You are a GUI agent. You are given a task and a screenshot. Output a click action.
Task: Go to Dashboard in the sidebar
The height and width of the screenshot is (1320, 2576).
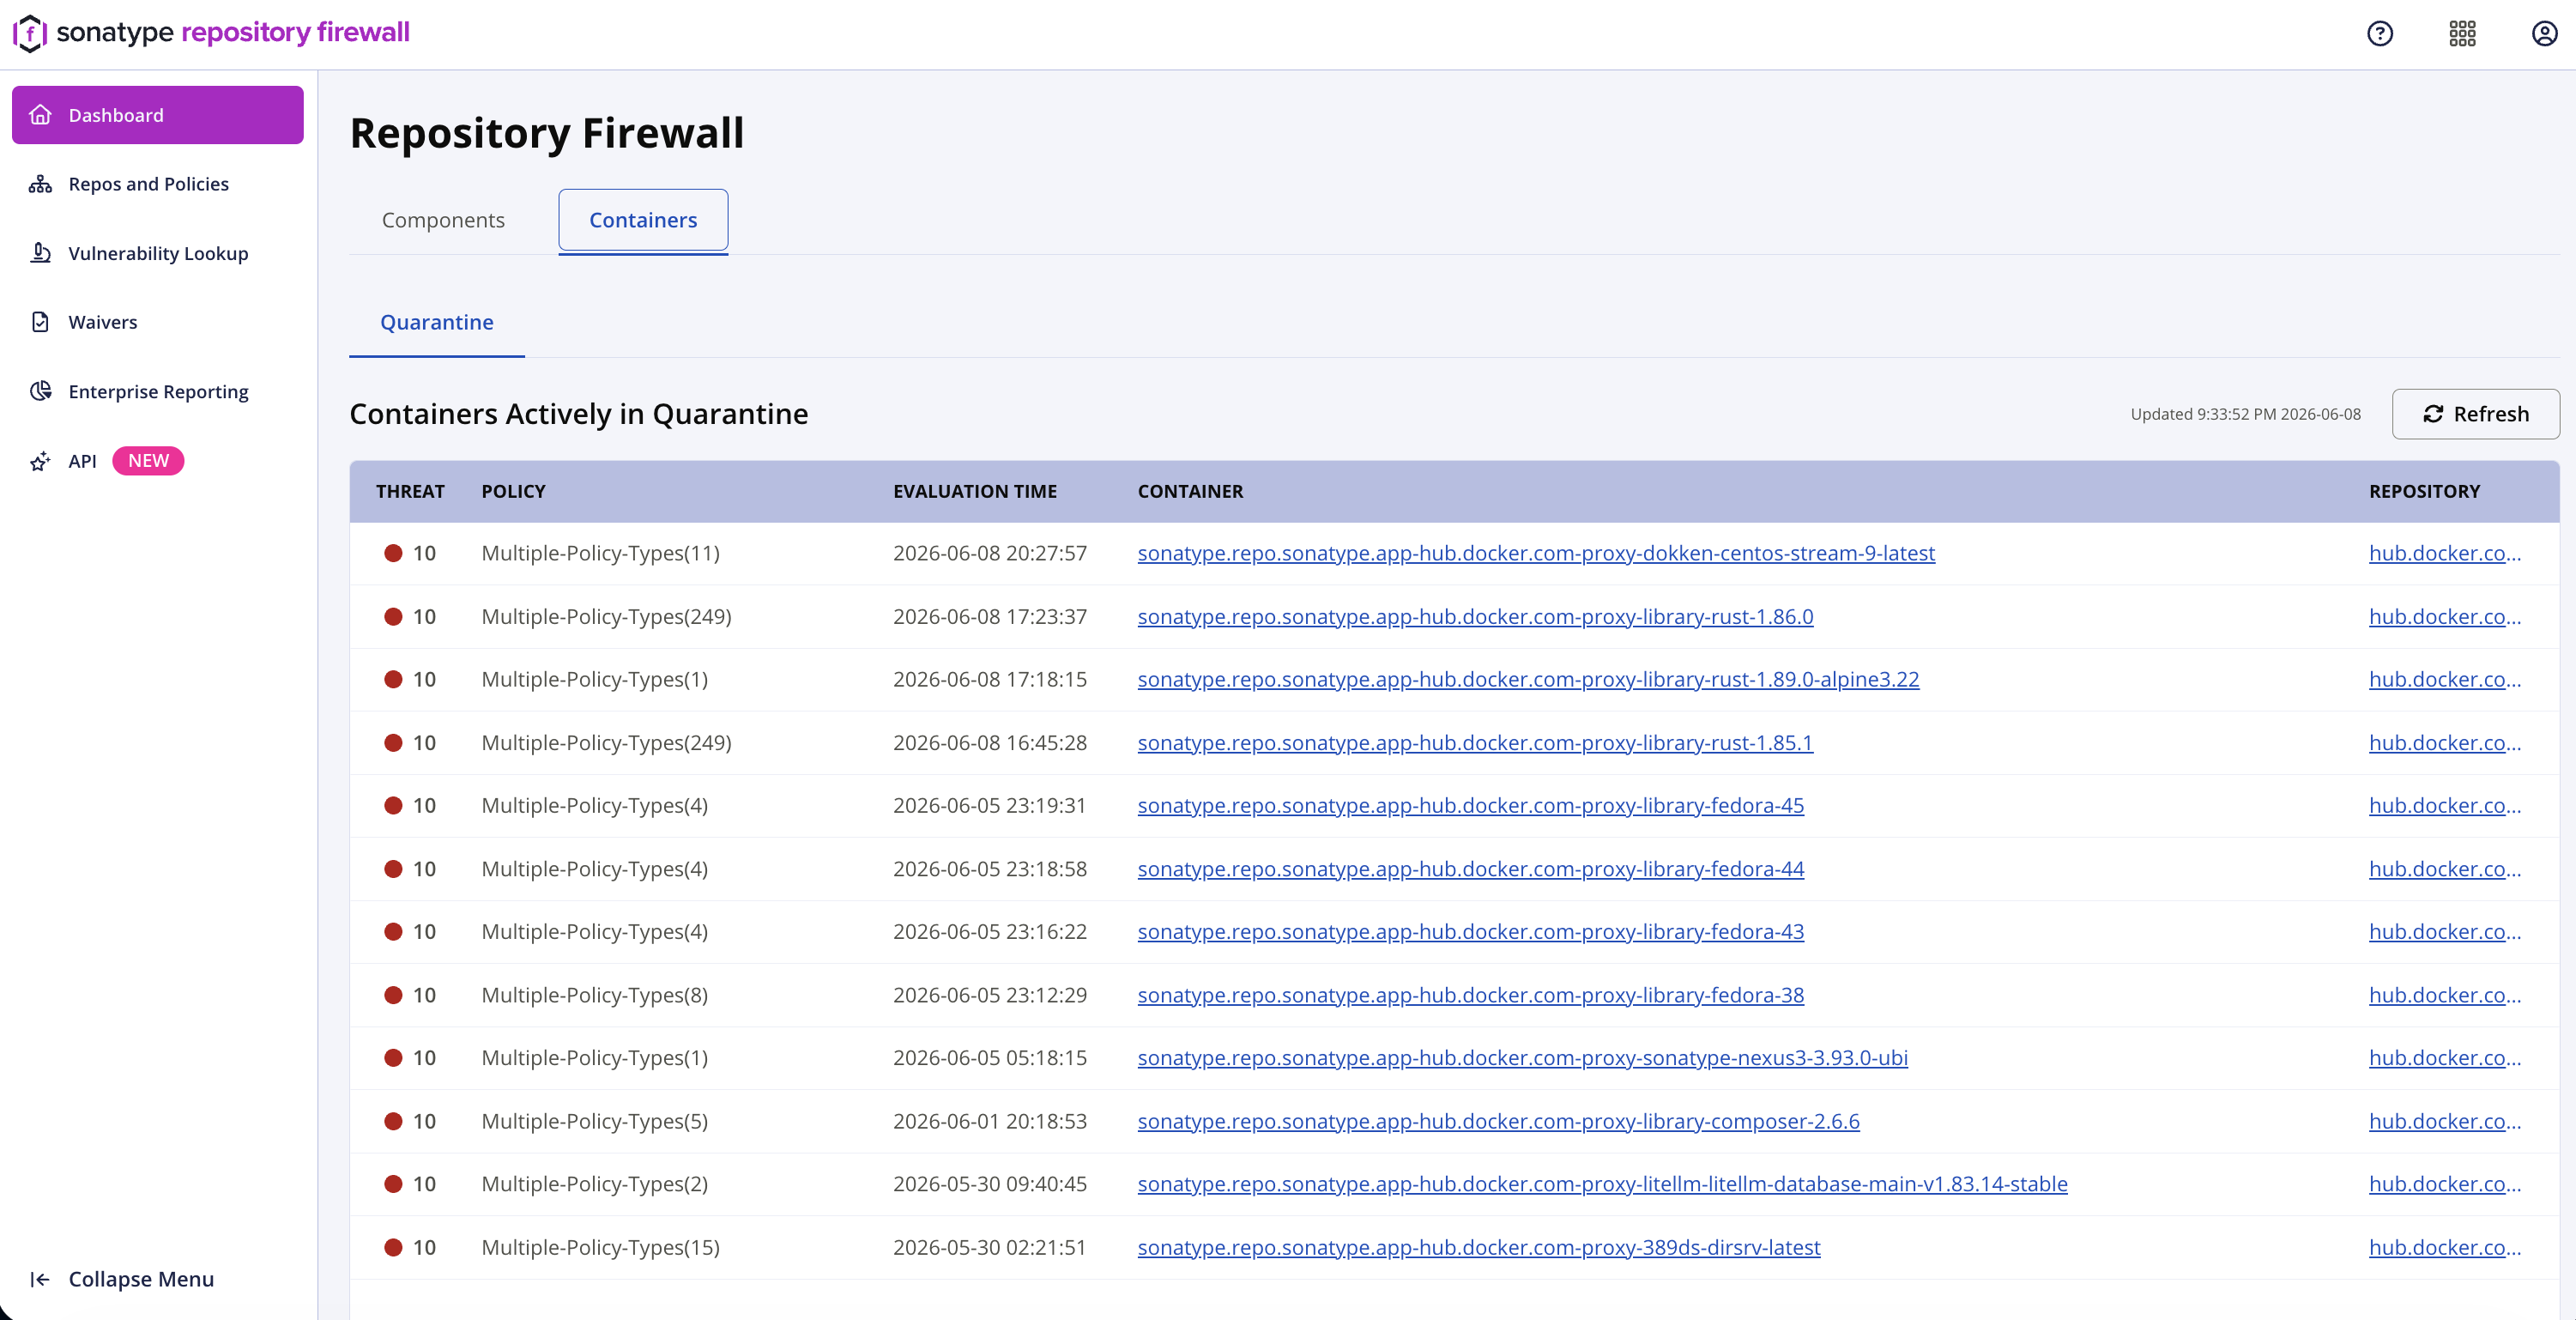coord(158,115)
